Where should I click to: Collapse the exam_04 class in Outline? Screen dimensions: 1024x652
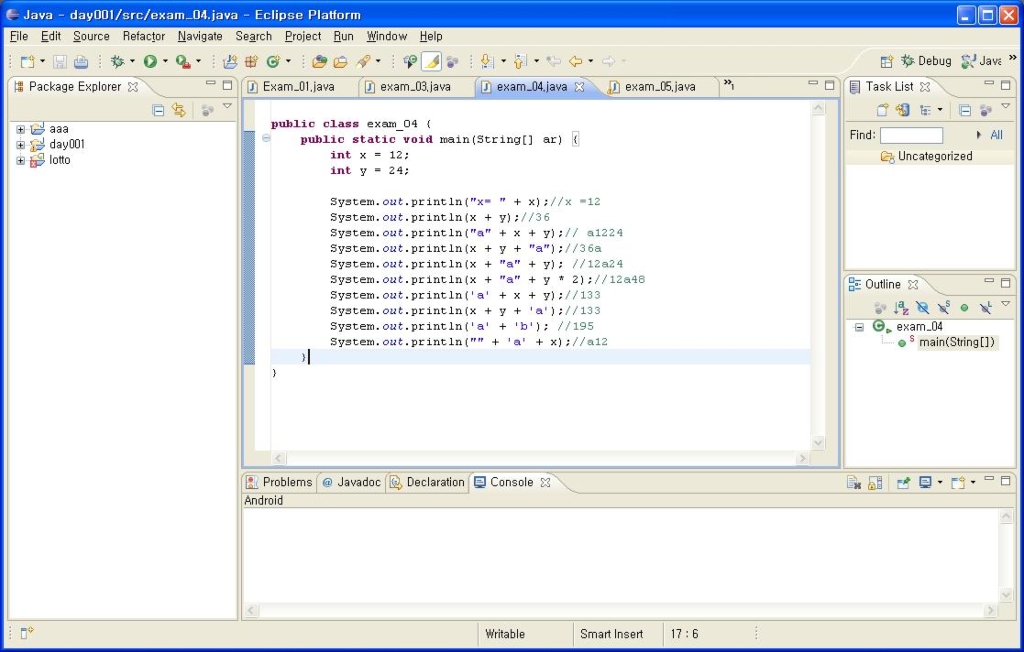859,327
